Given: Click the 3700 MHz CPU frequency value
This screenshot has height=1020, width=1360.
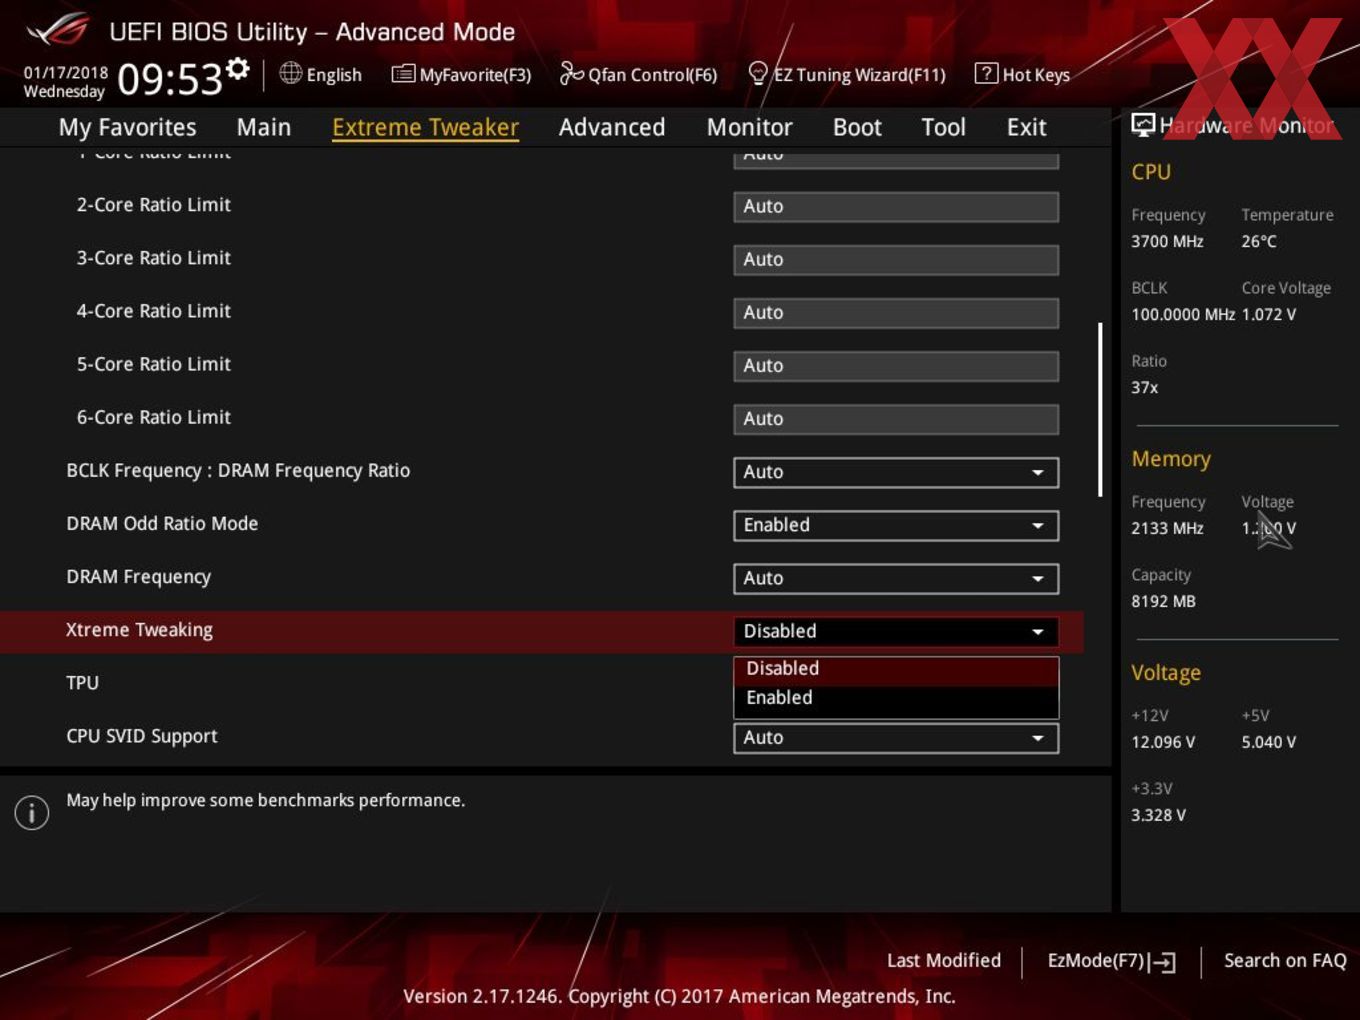Looking at the screenshot, I should [1167, 242].
